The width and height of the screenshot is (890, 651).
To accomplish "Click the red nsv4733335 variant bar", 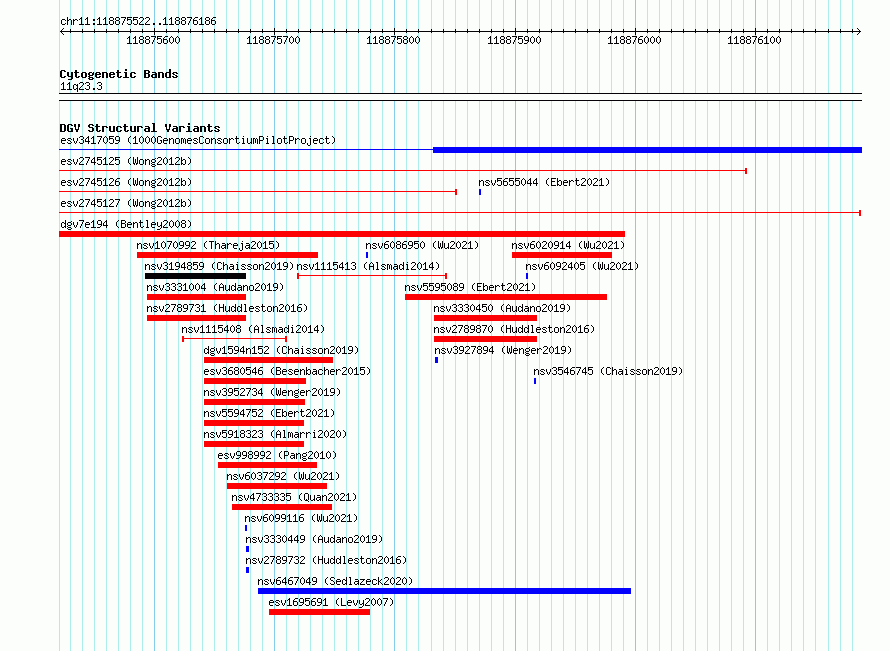I will (282, 507).
